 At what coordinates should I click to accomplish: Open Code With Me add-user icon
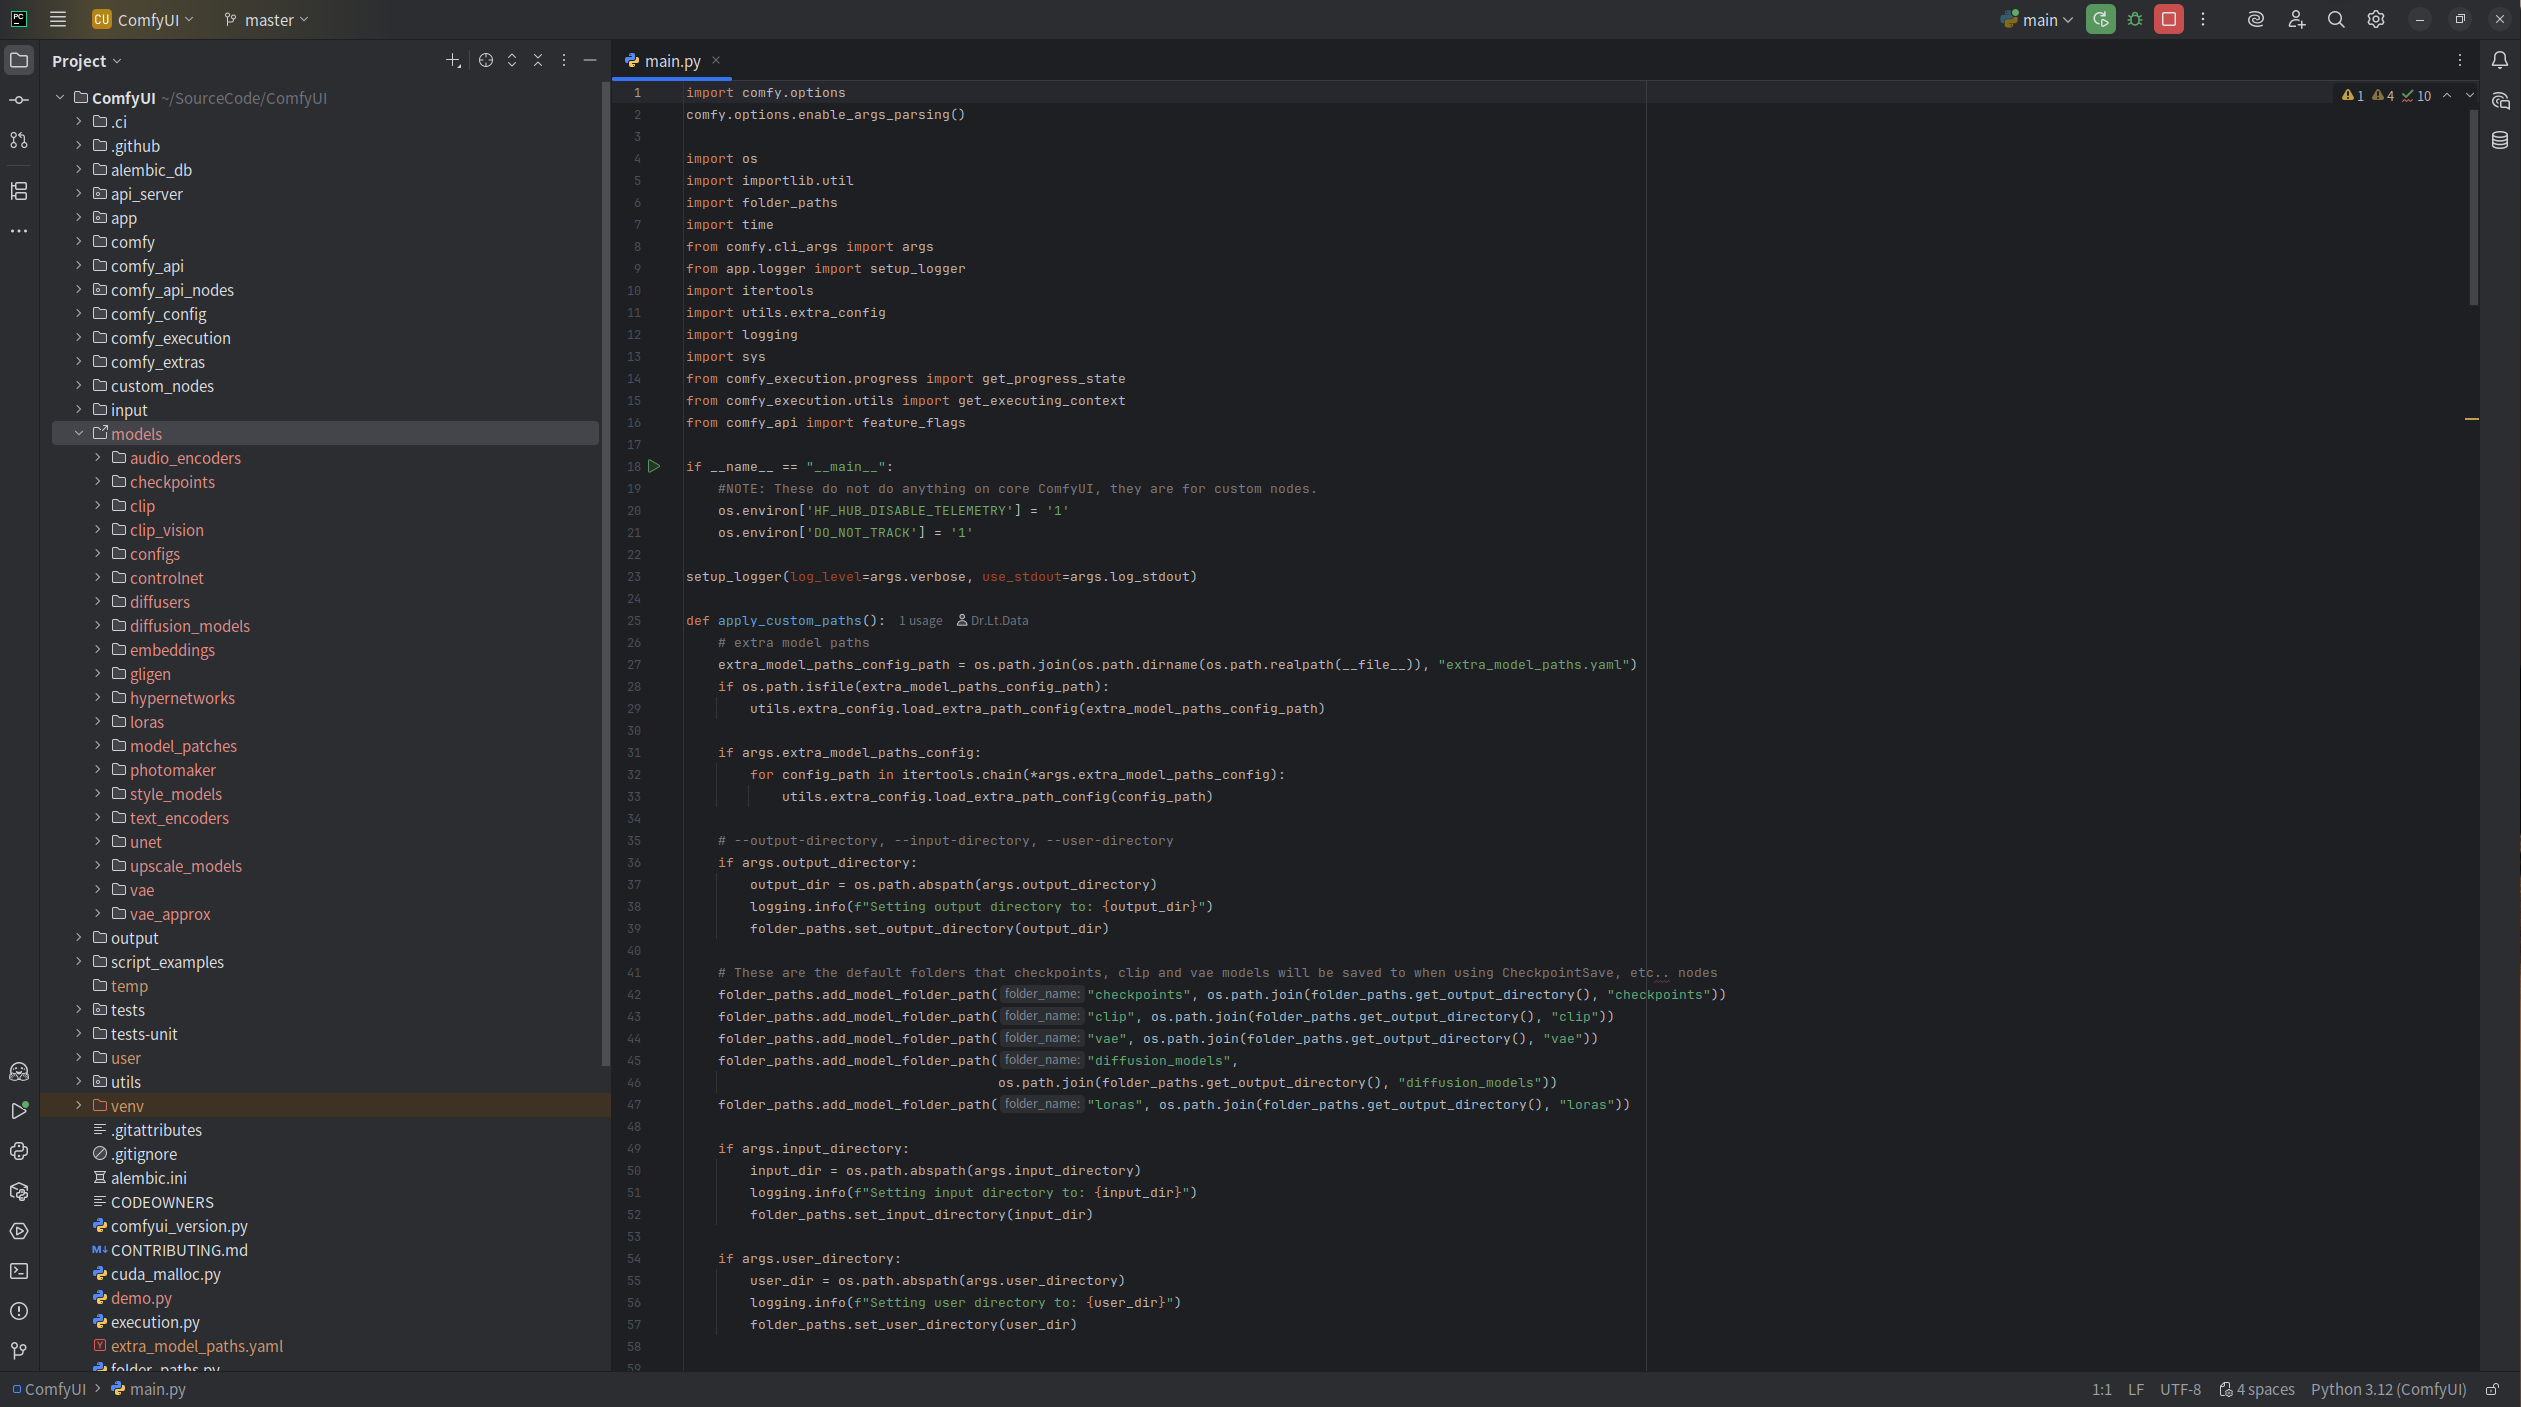2296,19
